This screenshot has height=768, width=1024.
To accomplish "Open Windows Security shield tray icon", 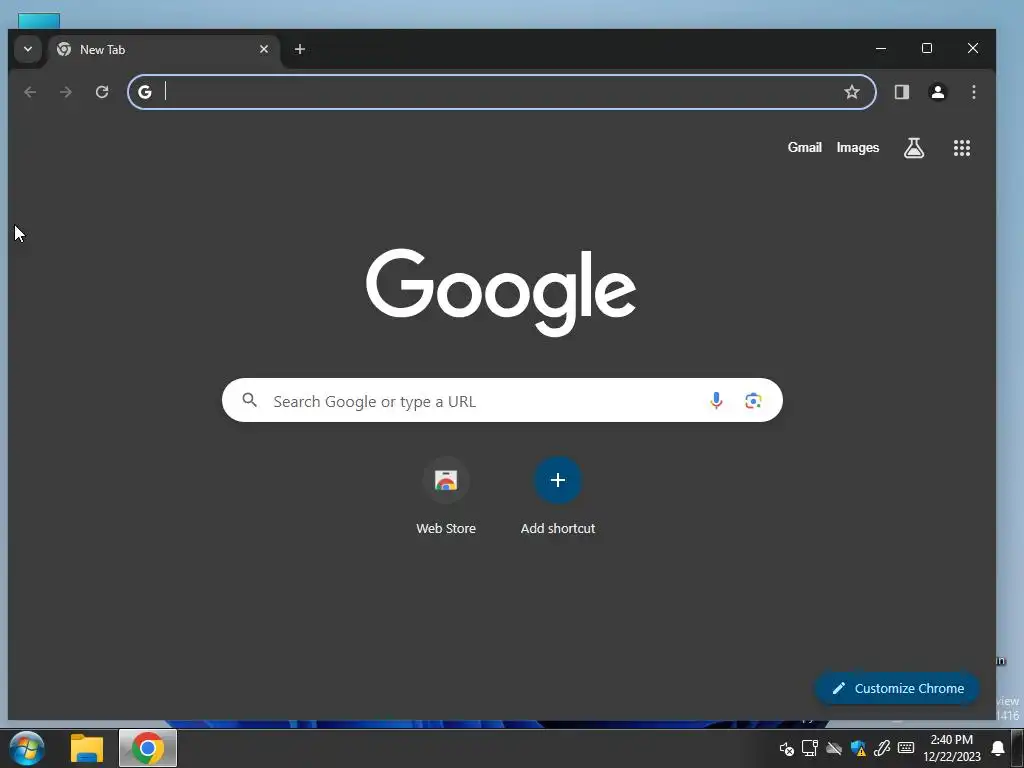I will tap(858, 748).
